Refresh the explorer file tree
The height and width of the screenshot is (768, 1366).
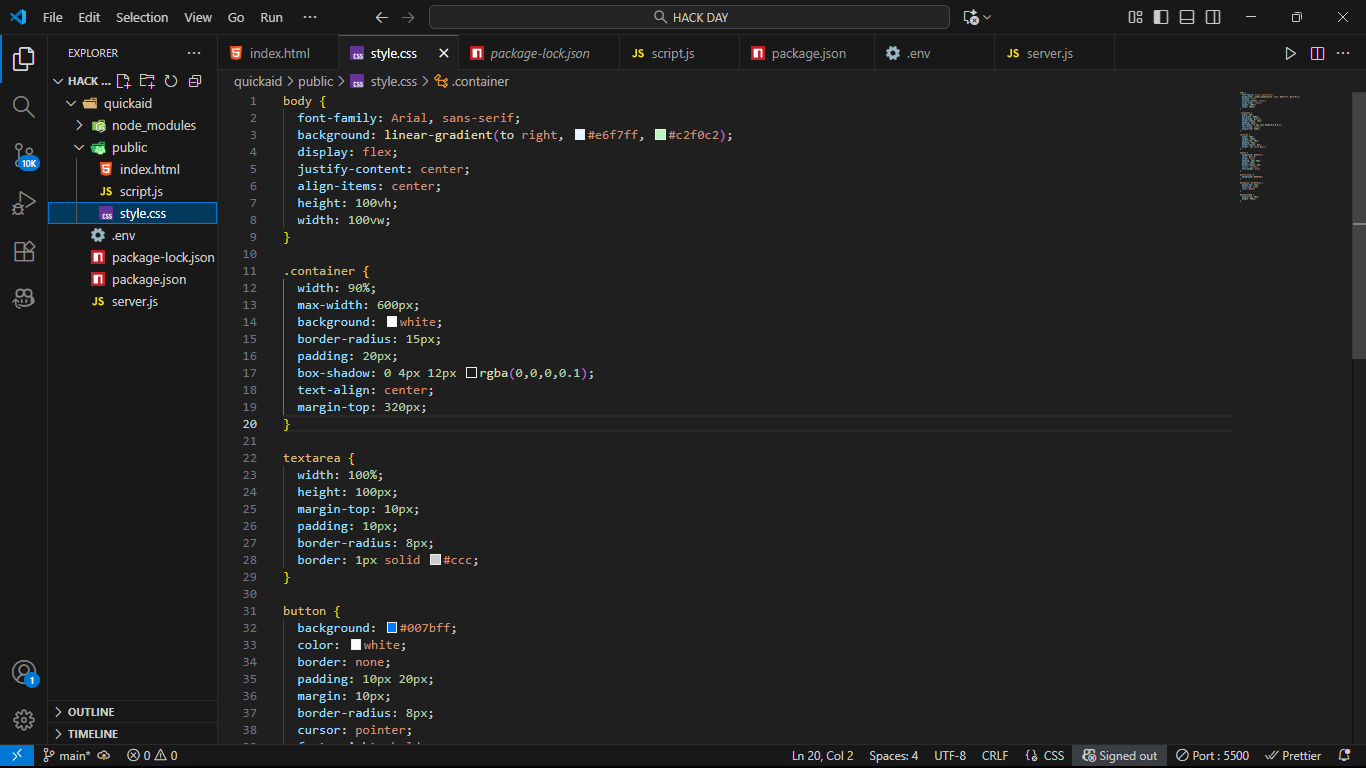(x=171, y=81)
